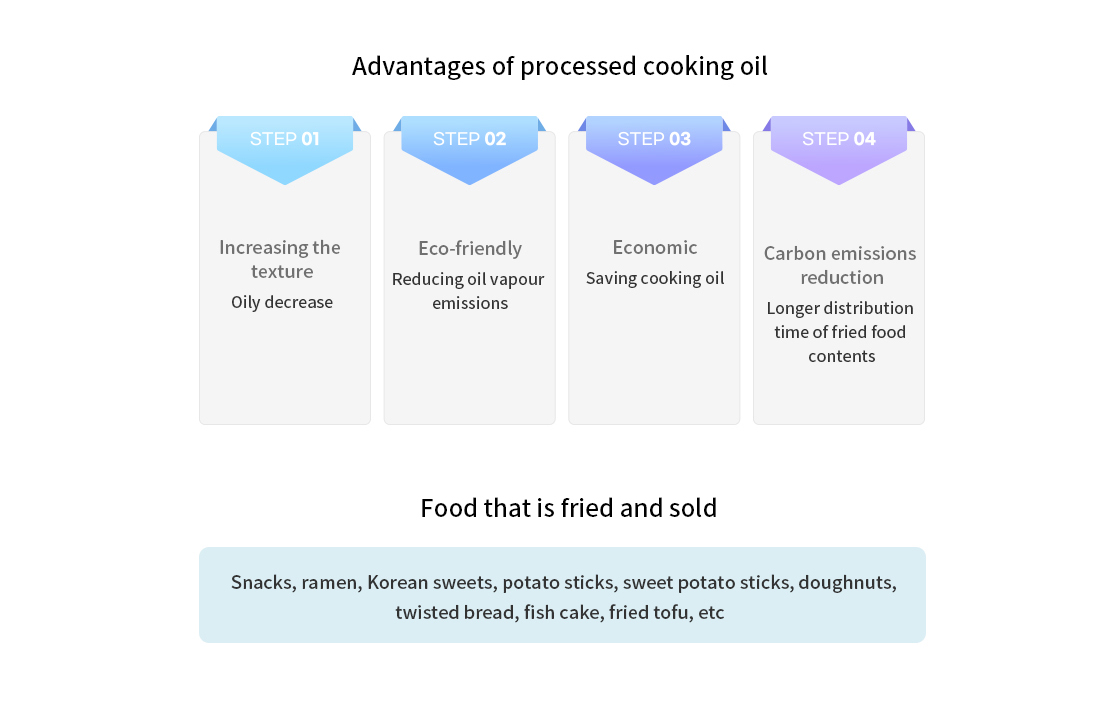Click the 'Eco-friendly' card heading
This screenshot has height=705, width=1100.
click(470, 248)
